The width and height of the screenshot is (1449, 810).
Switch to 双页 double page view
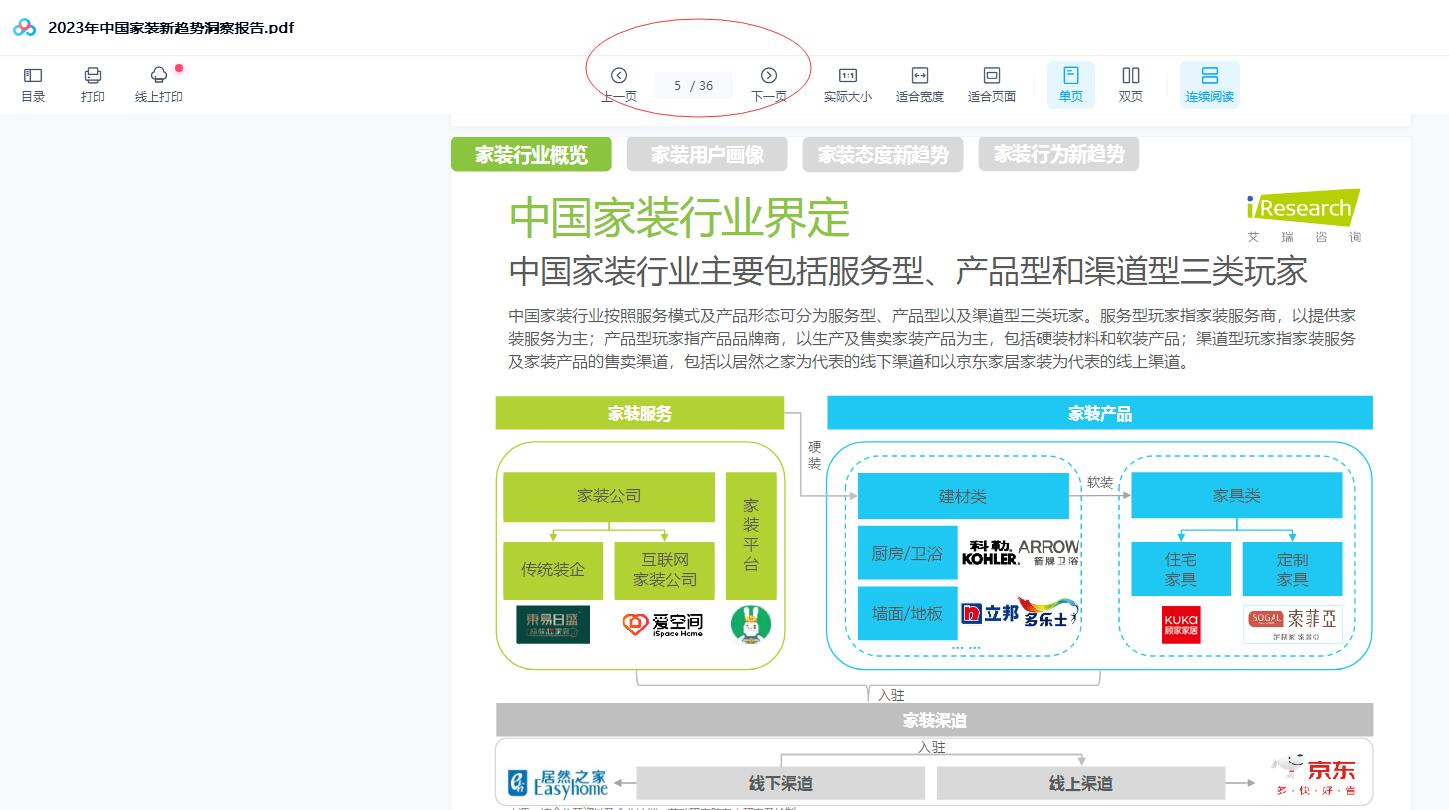pos(1130,84)
